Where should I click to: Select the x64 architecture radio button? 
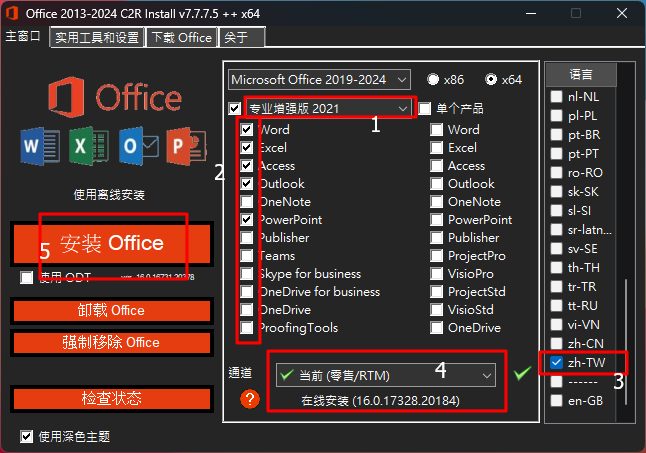(491, 79)
